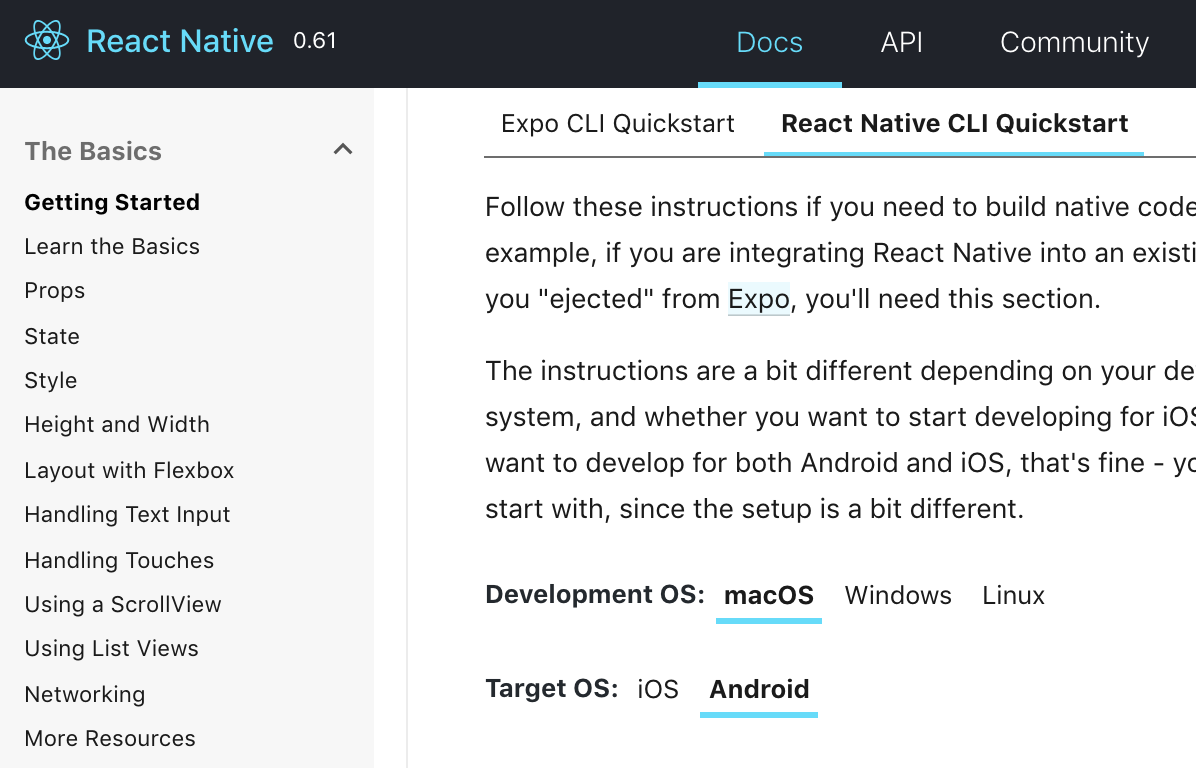The image size is (1196, 768).
Task: Open Learn the Basics page
Action: pos(112,246)
